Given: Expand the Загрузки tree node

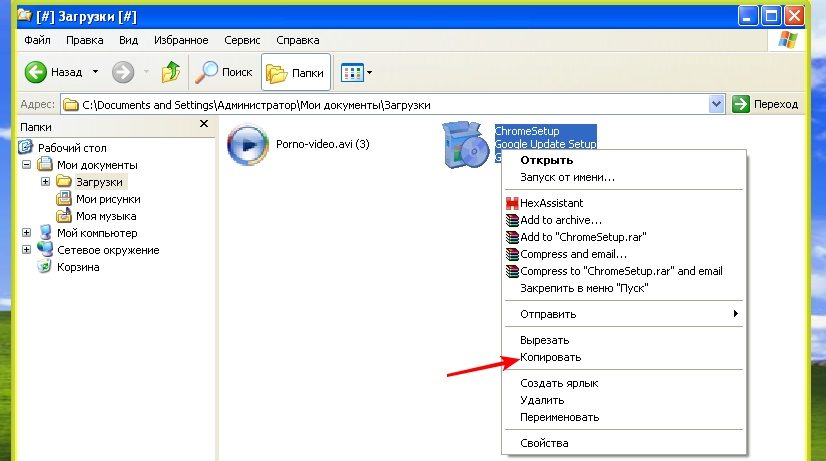Looking at the screenshot, I should [x=45, y=182].
